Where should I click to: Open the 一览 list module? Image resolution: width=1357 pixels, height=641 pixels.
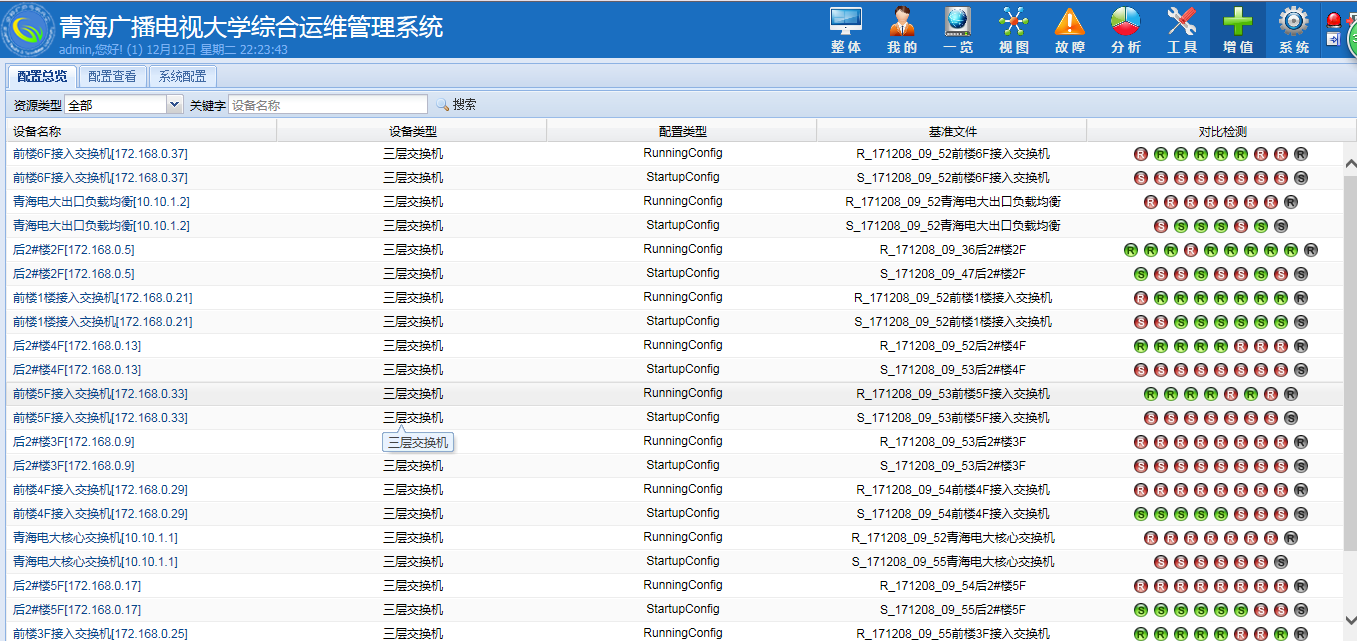[x=958, y=30]
